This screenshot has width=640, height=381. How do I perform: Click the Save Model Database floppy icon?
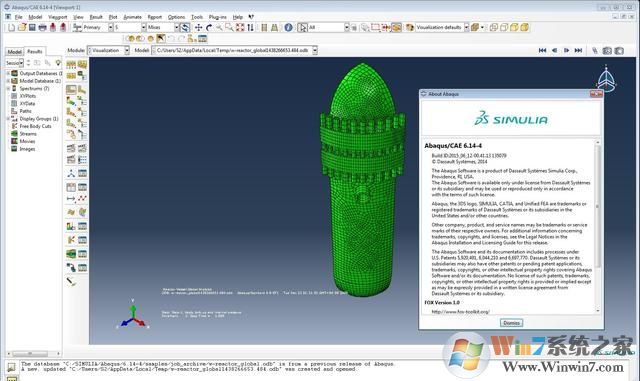32,27
